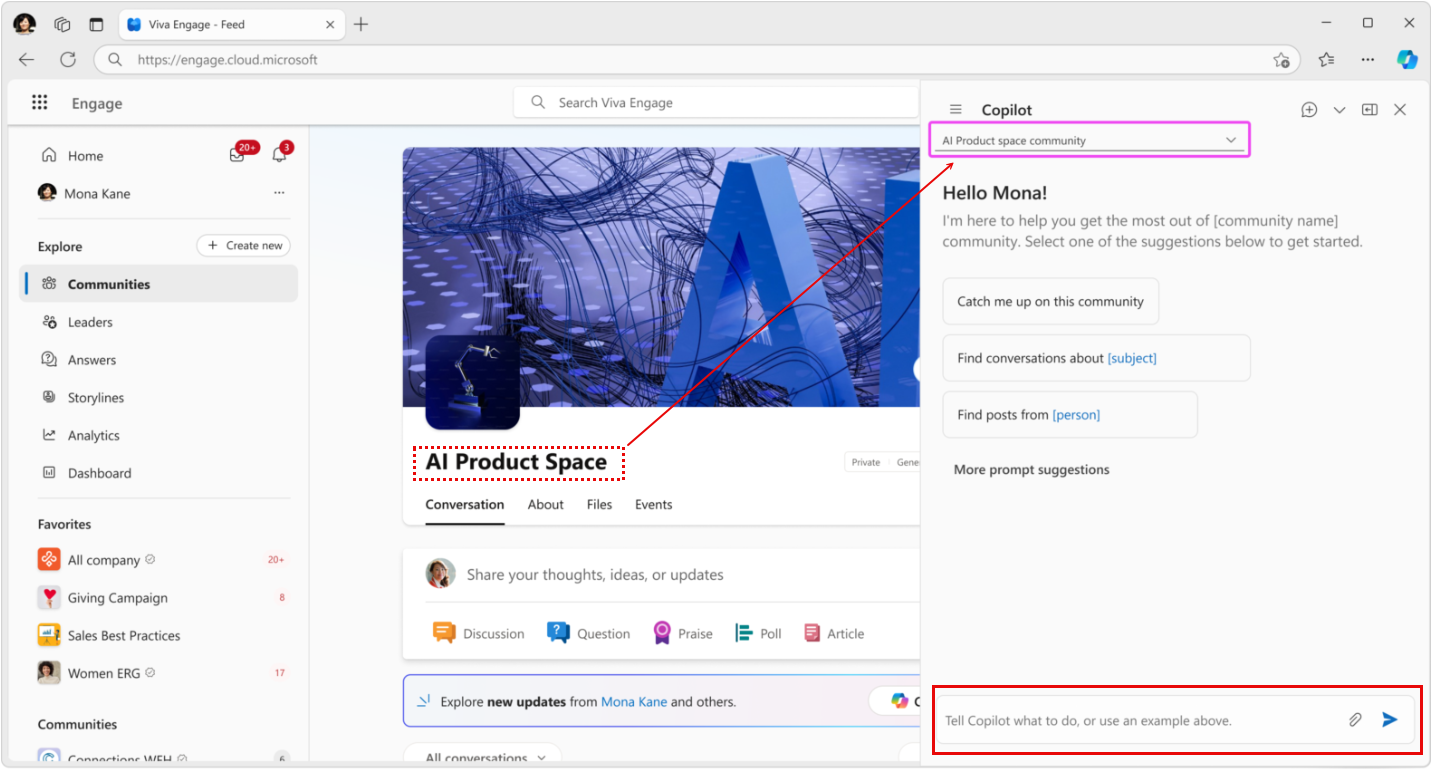Click Catch me up on this community

pyautogui.click(x=1050, y=301)
